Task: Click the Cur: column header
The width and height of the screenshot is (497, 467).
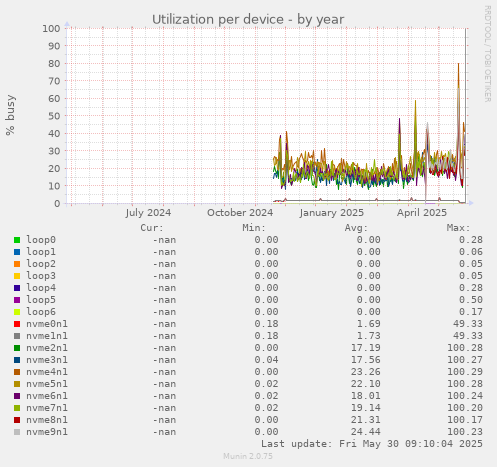Action: [152, 228]
